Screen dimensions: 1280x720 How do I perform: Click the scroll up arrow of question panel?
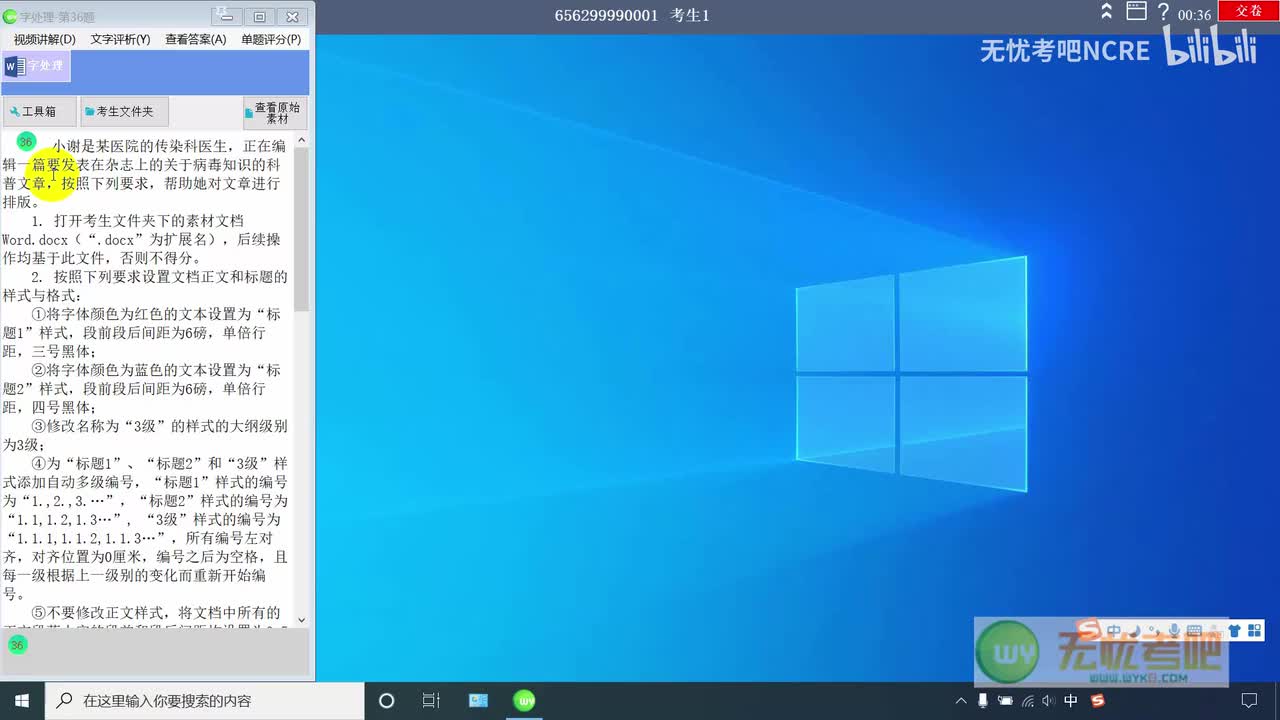pos(302,141)
